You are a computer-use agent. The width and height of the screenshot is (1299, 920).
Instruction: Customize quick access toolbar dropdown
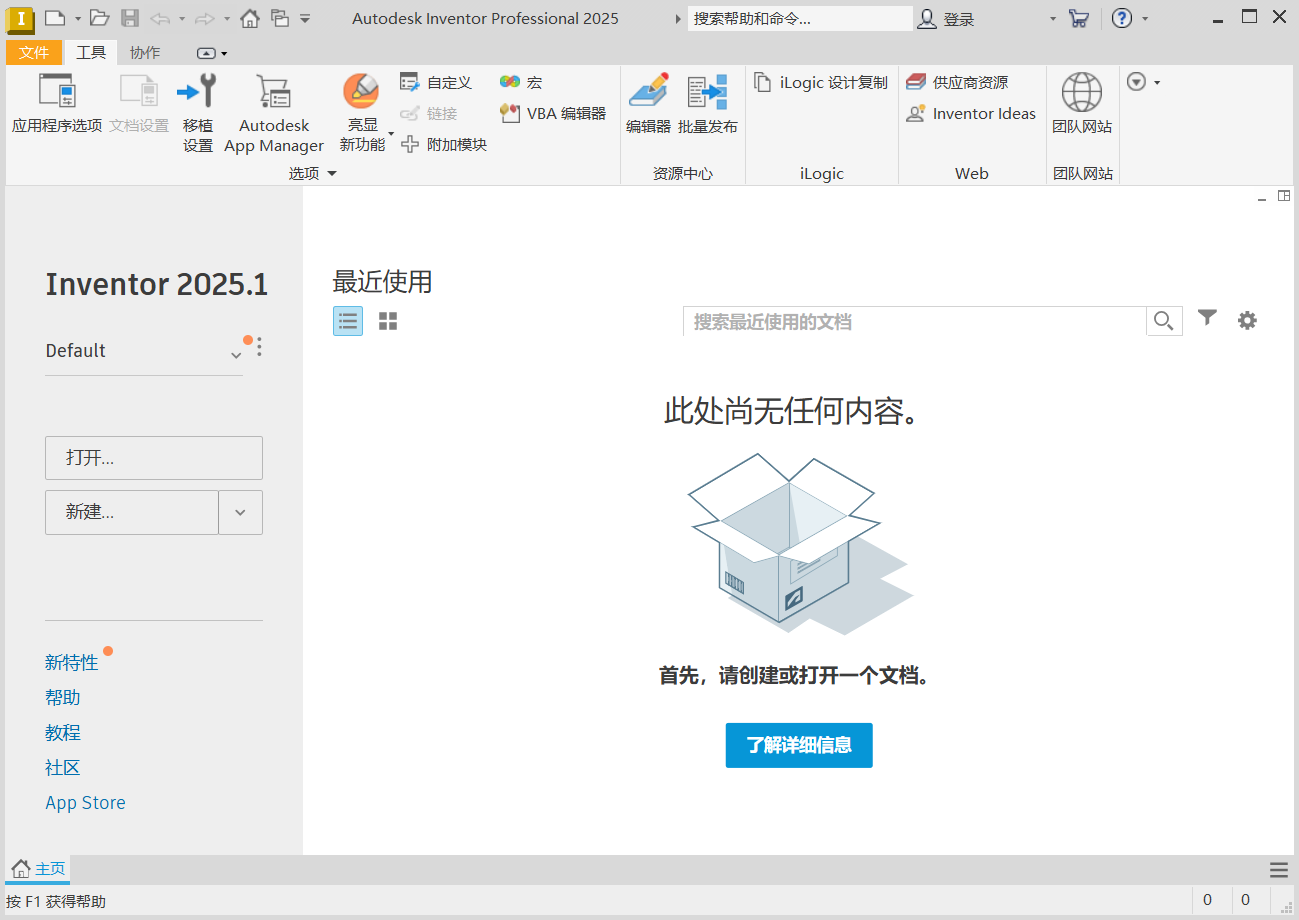click(x=305, y=18)
